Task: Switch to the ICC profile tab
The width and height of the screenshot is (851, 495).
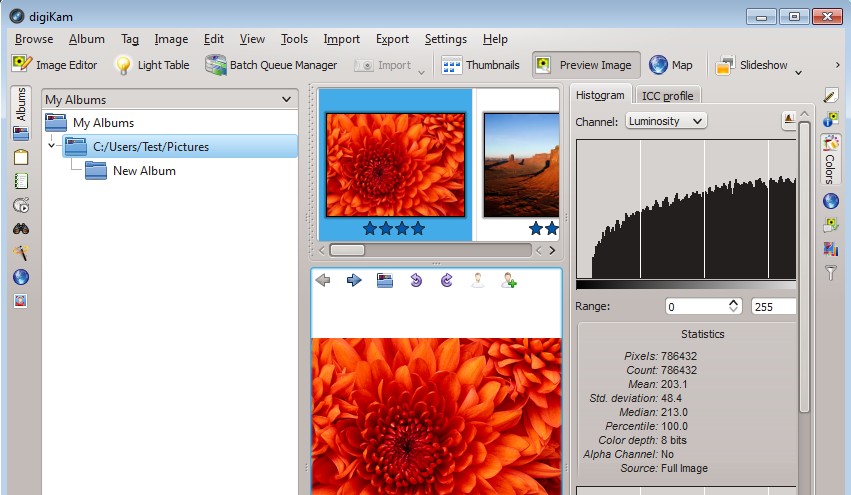Action: (x=668, y=96)
